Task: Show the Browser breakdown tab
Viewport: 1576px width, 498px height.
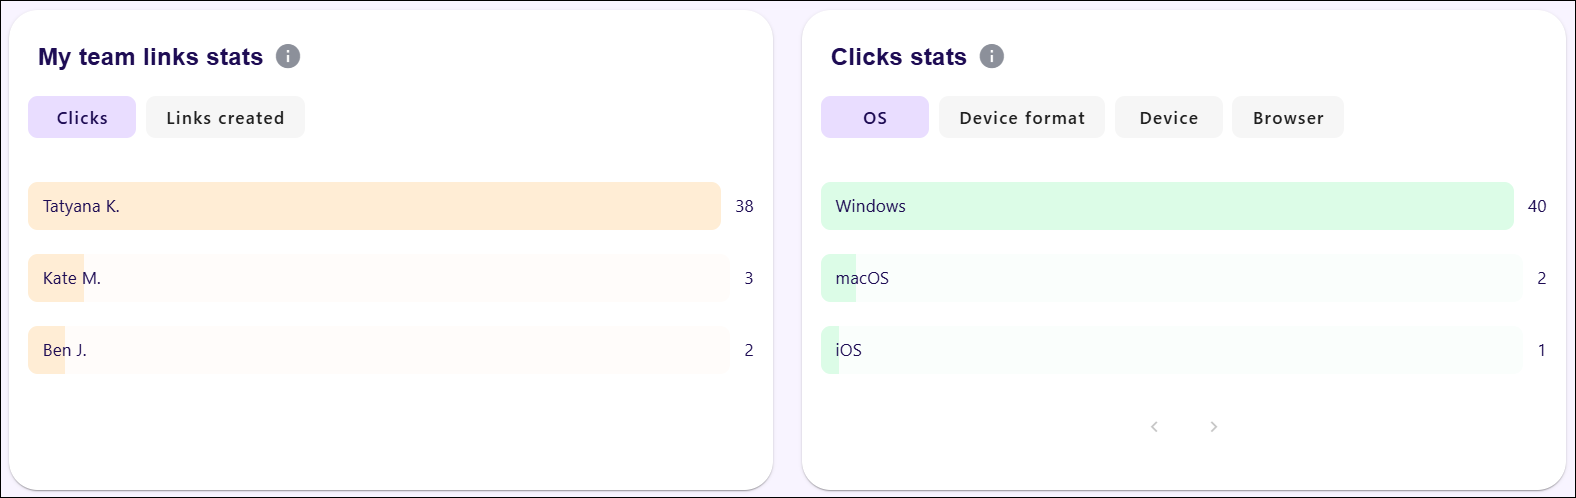Action: (x=1287, y=118)
